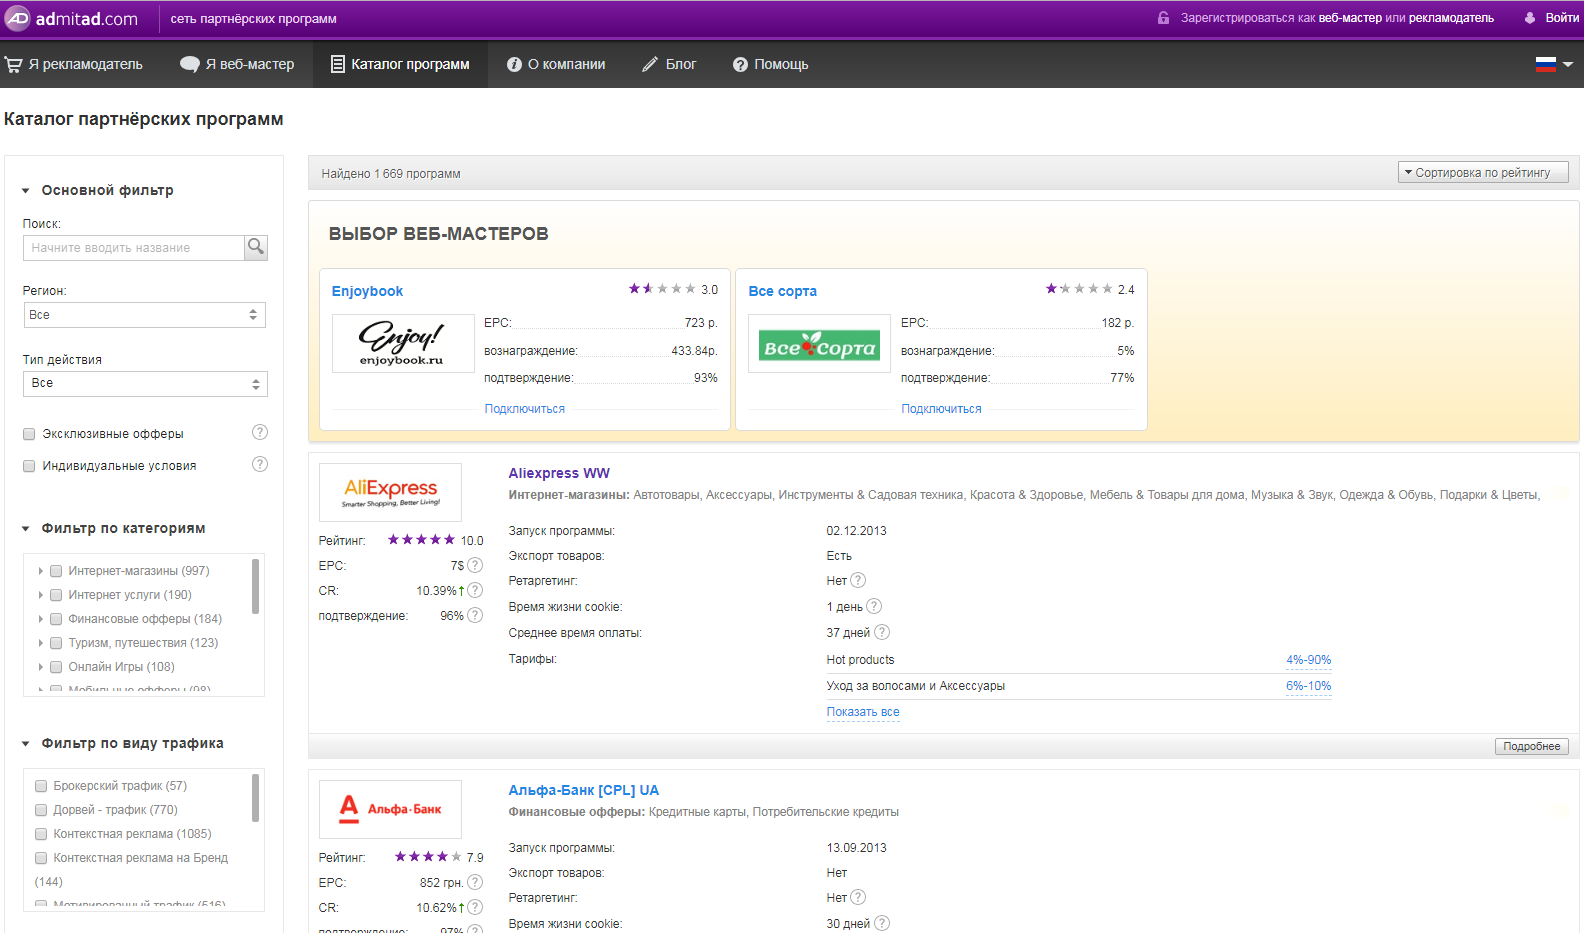Collapse Фильтр по виду трафика section

[26, 744]
